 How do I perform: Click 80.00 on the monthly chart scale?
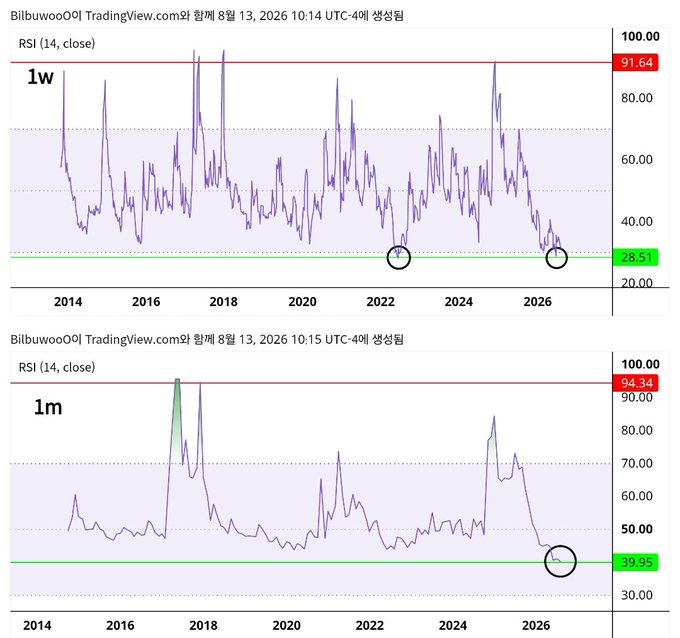click(x=637, y=430)
